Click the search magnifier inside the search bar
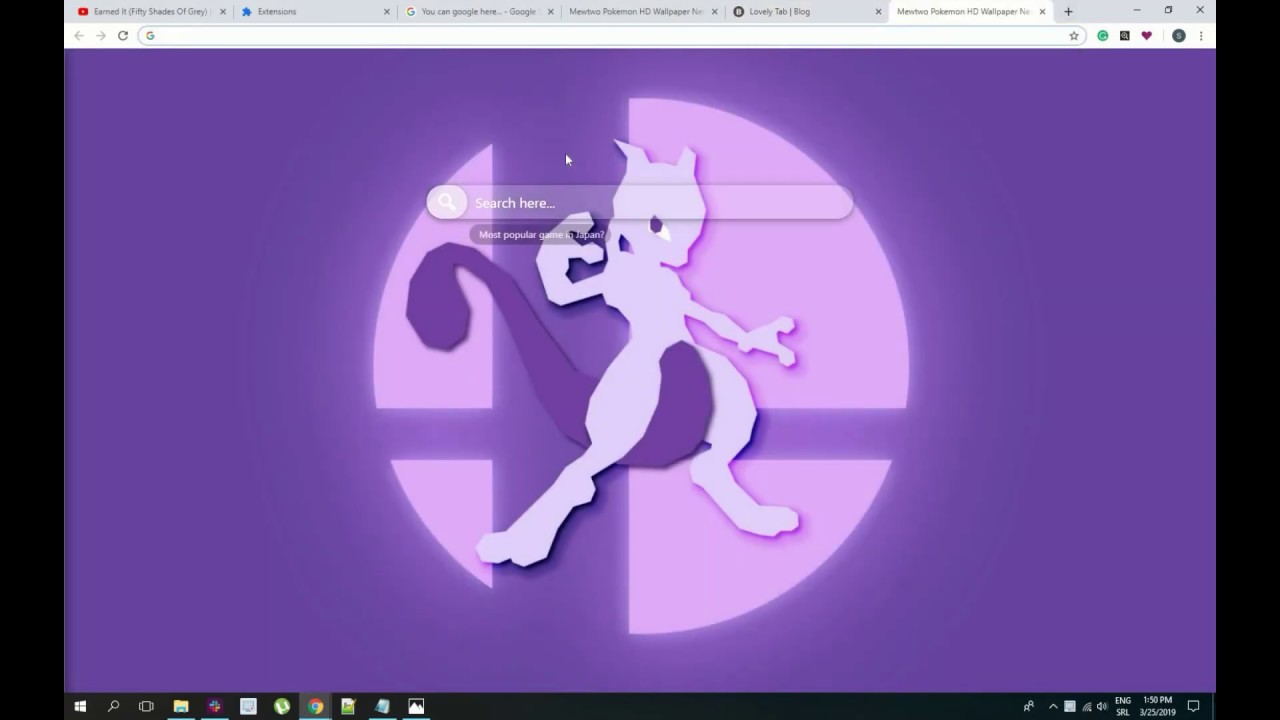1280x720 pixels. coord(446,202)
